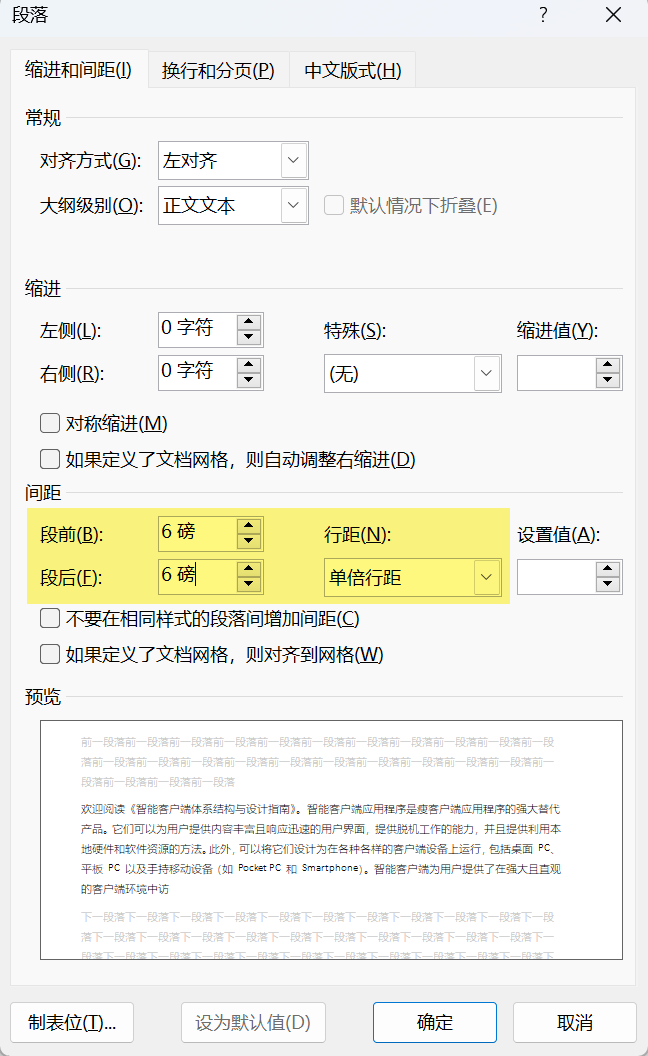Toggle the 默认情况下折叠 checkbox
Image resolution: width=648 pixels, height=1056 pixels.
point(333,205)
